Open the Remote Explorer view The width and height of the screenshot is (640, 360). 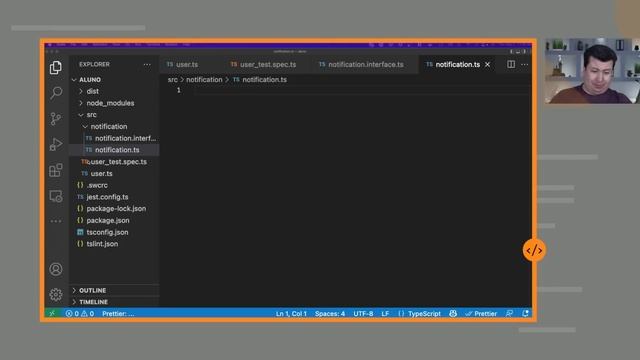(56, 196)
